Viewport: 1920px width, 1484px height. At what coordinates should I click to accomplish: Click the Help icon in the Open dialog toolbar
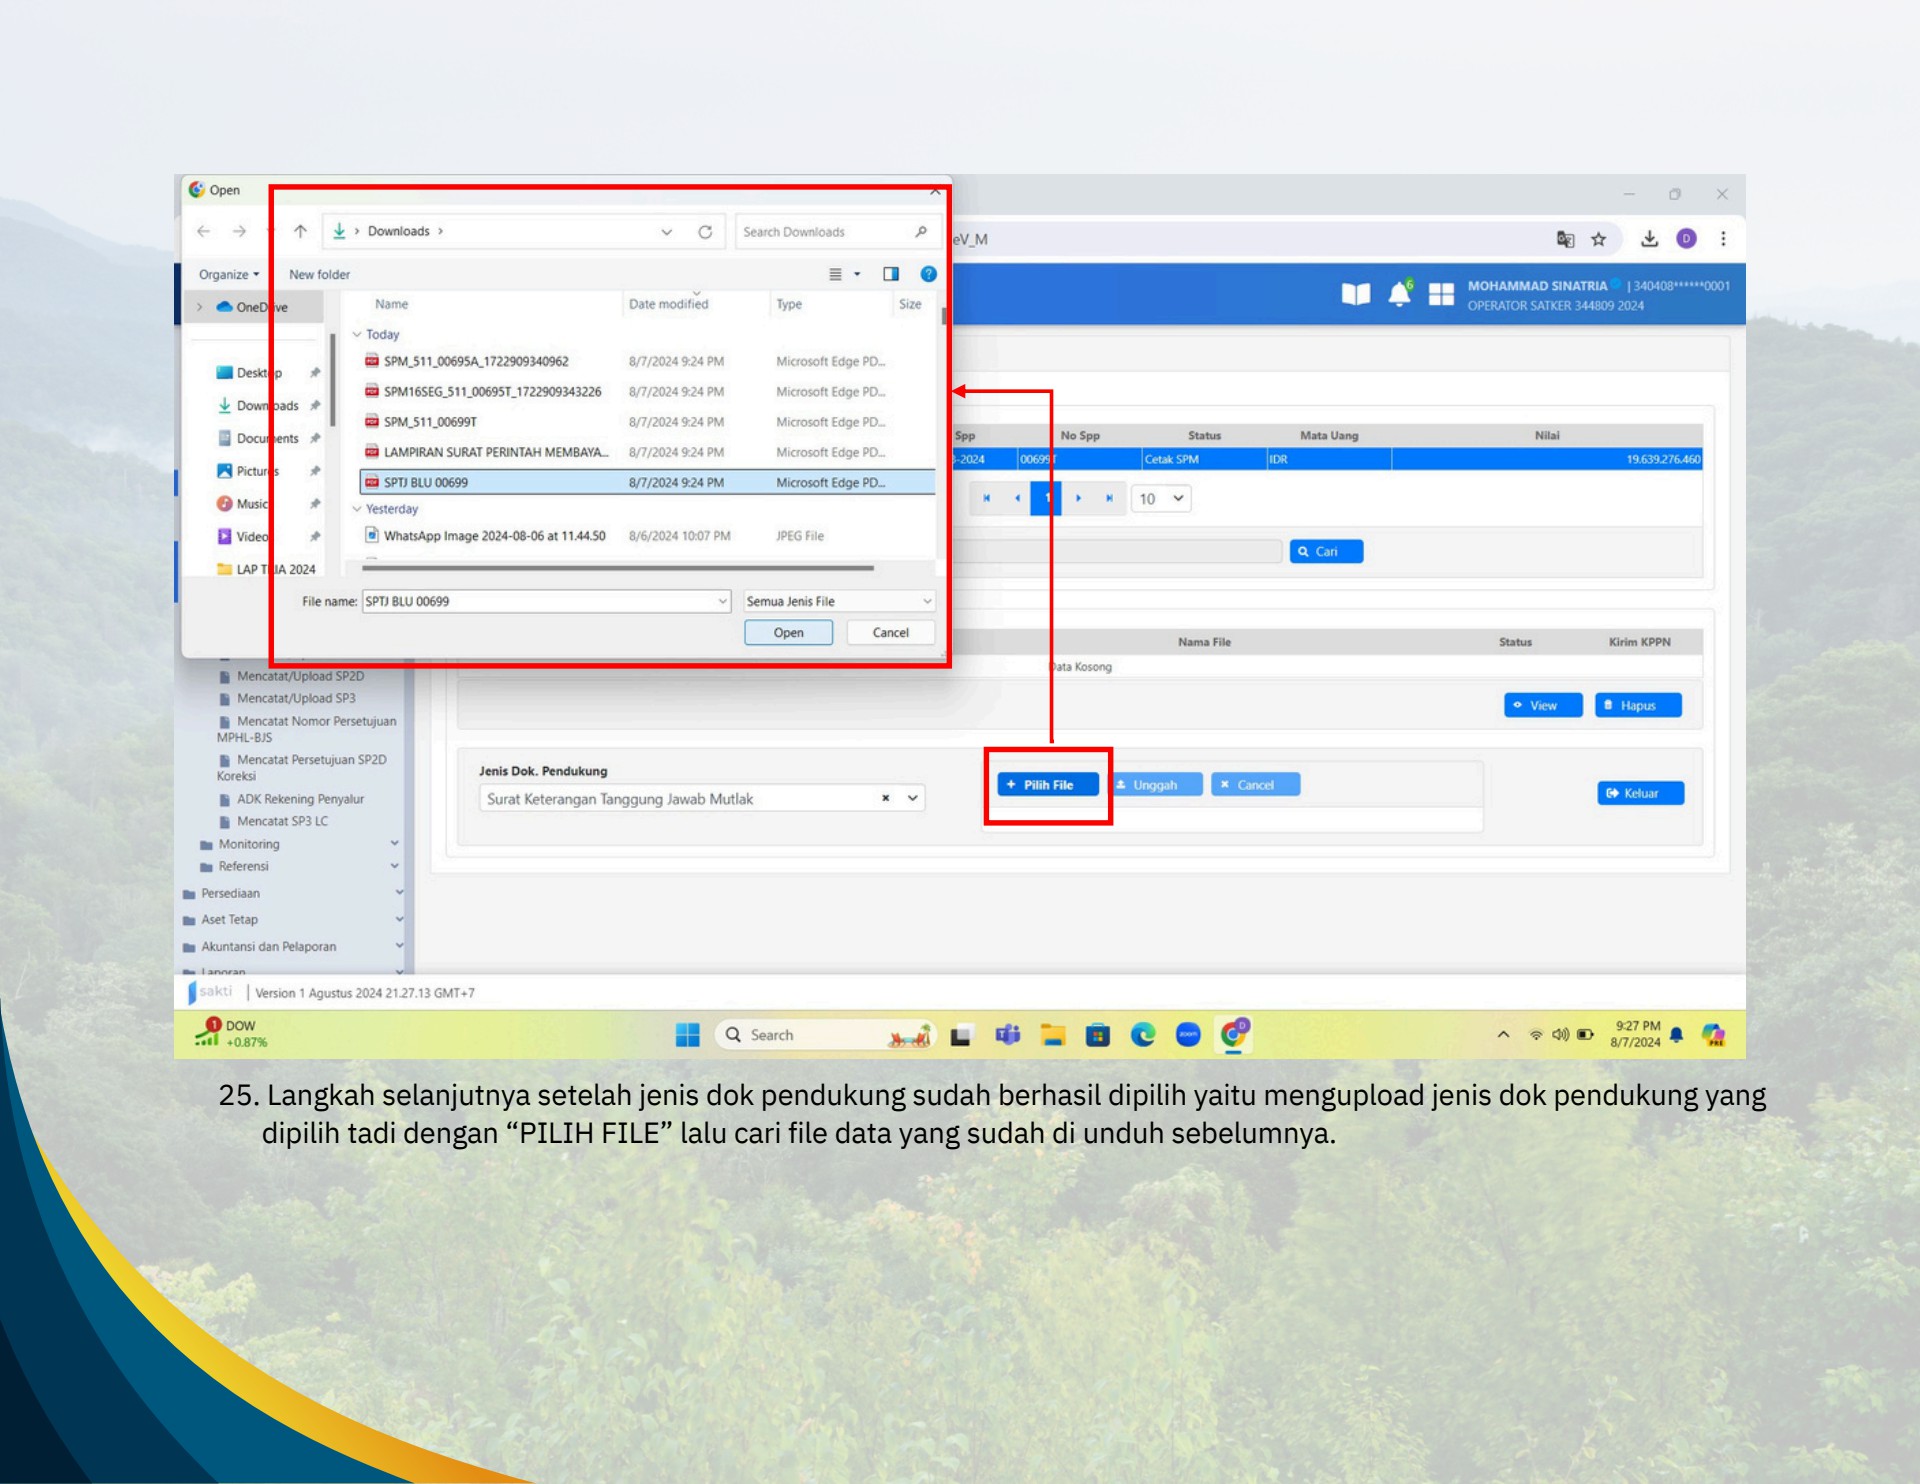tap(930, 274)
